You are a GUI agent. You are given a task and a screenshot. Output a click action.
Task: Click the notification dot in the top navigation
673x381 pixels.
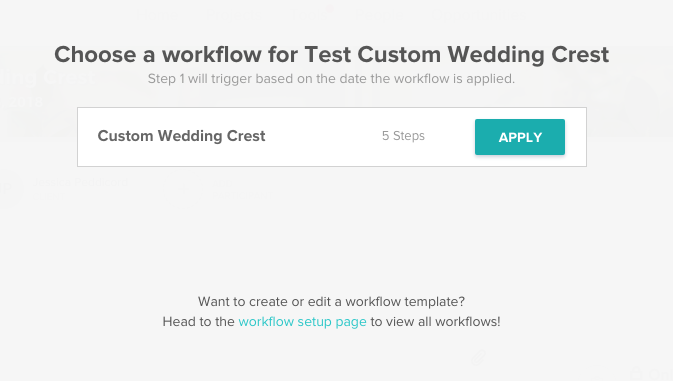330,8
